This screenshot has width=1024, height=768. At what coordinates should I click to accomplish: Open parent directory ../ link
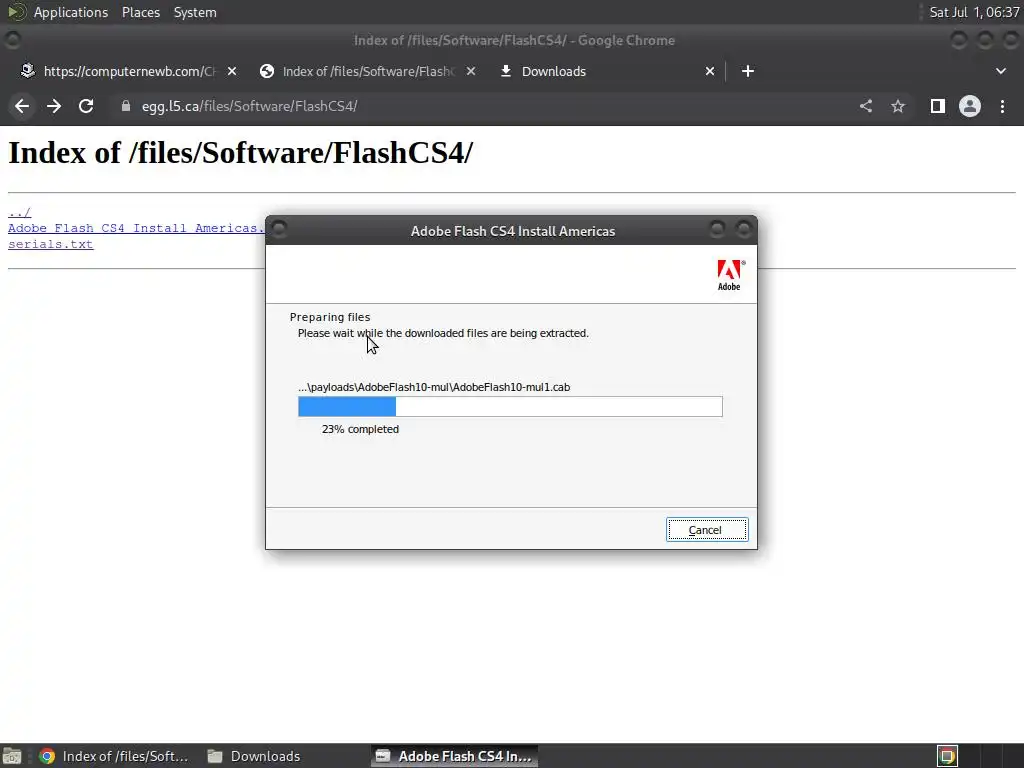(20, 212)
